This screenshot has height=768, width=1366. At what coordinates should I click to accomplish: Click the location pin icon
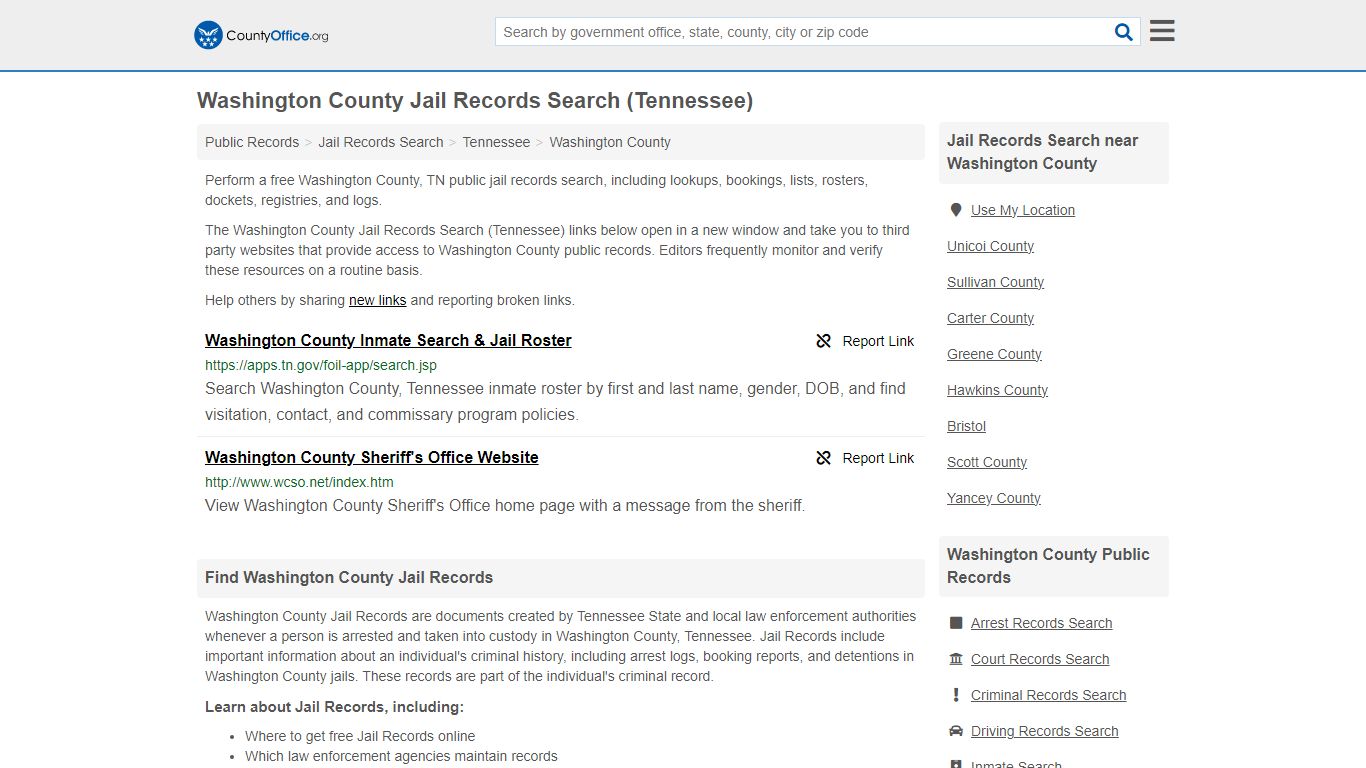tap(956, 210)
